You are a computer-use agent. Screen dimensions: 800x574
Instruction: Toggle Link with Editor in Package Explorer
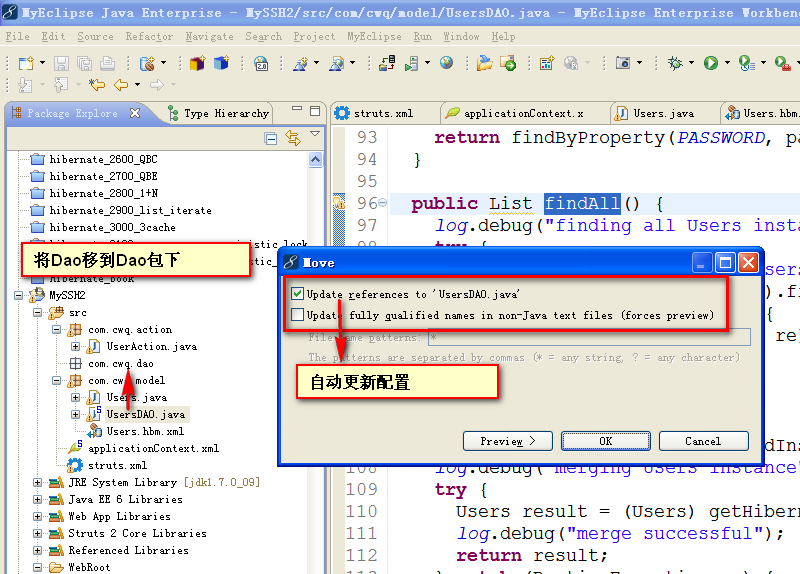click(293, 138)
